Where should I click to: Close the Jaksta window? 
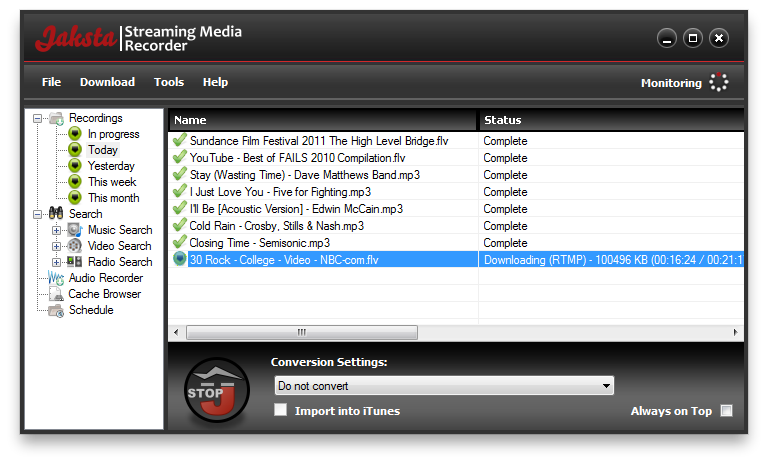(x=719, y=38)
